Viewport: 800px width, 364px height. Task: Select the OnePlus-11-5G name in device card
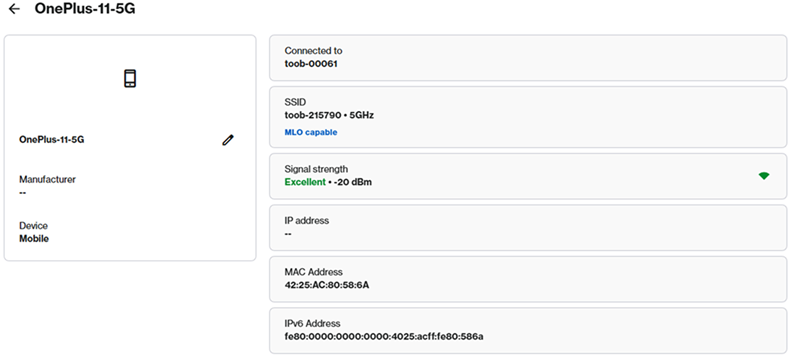click(x=52, y=139)
